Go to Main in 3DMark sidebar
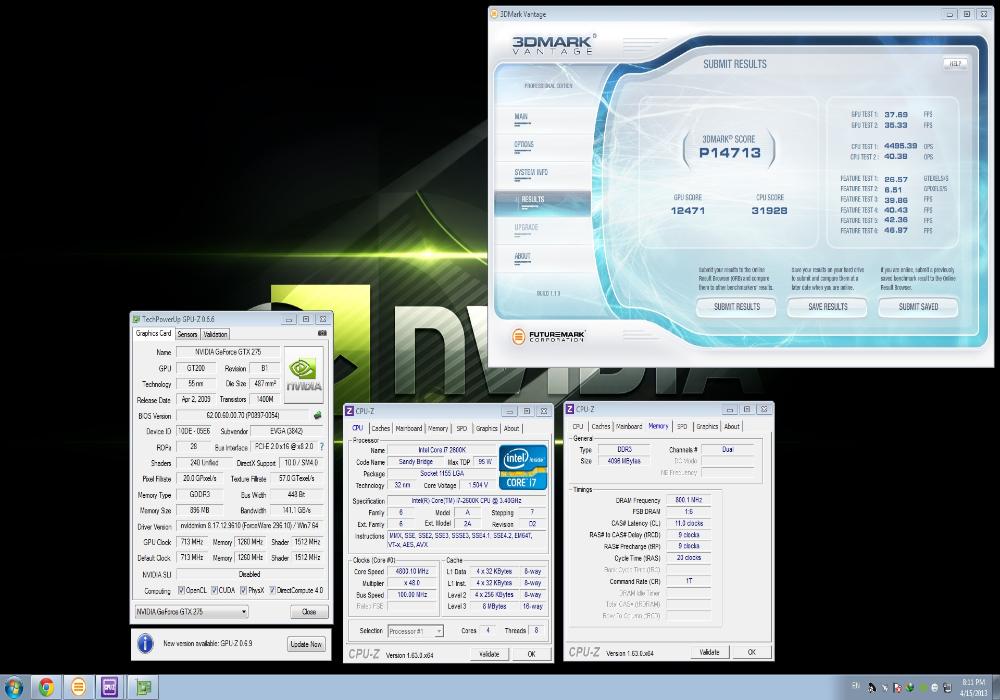Screen dimensions: 1000x700 coord(522,117)
